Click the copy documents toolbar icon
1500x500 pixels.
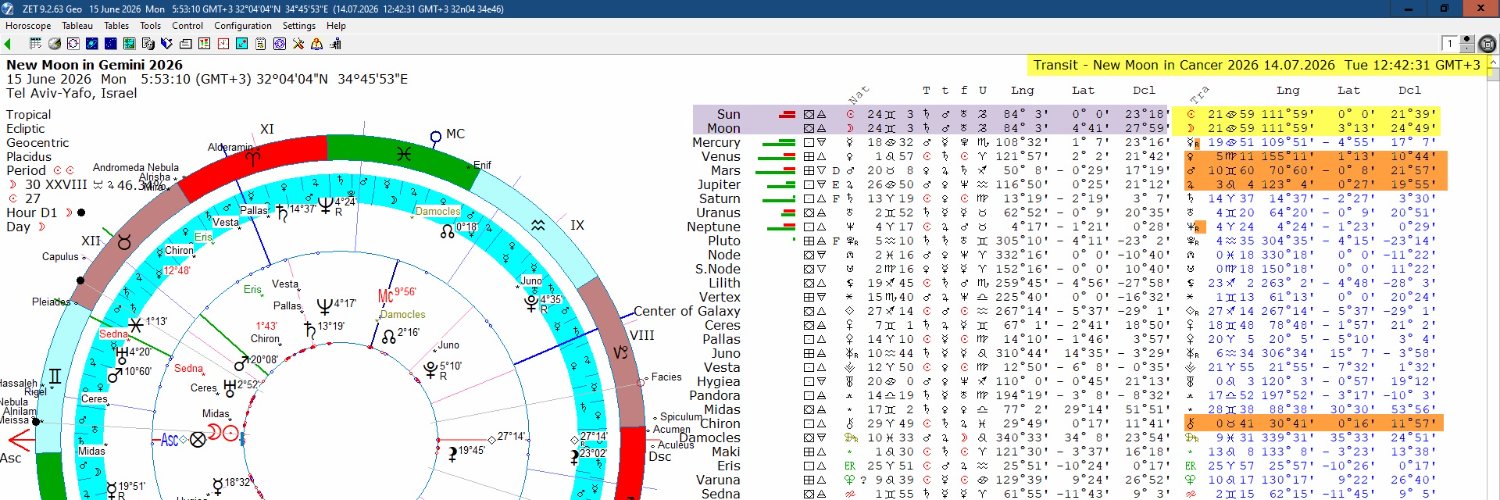(148, 44)
